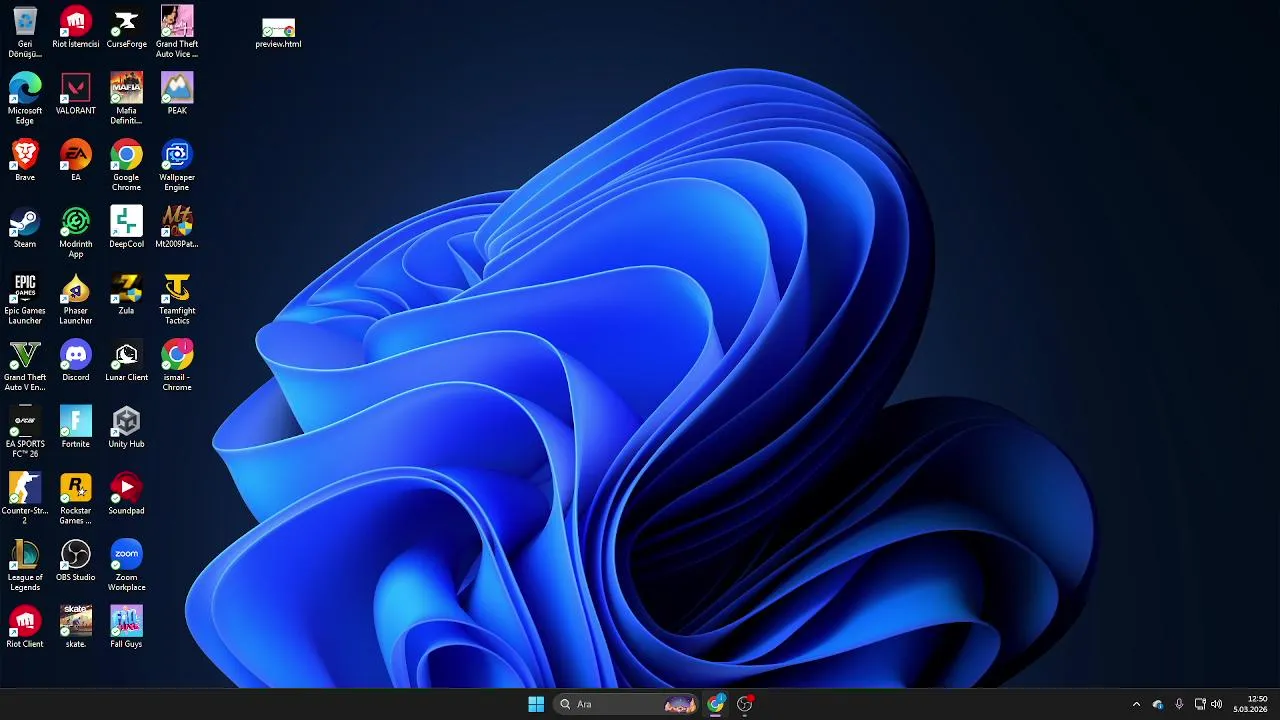Select the League of Legends shortcut
The image size is (1280, 720).
pyautogui.click(x=25, y=566)
